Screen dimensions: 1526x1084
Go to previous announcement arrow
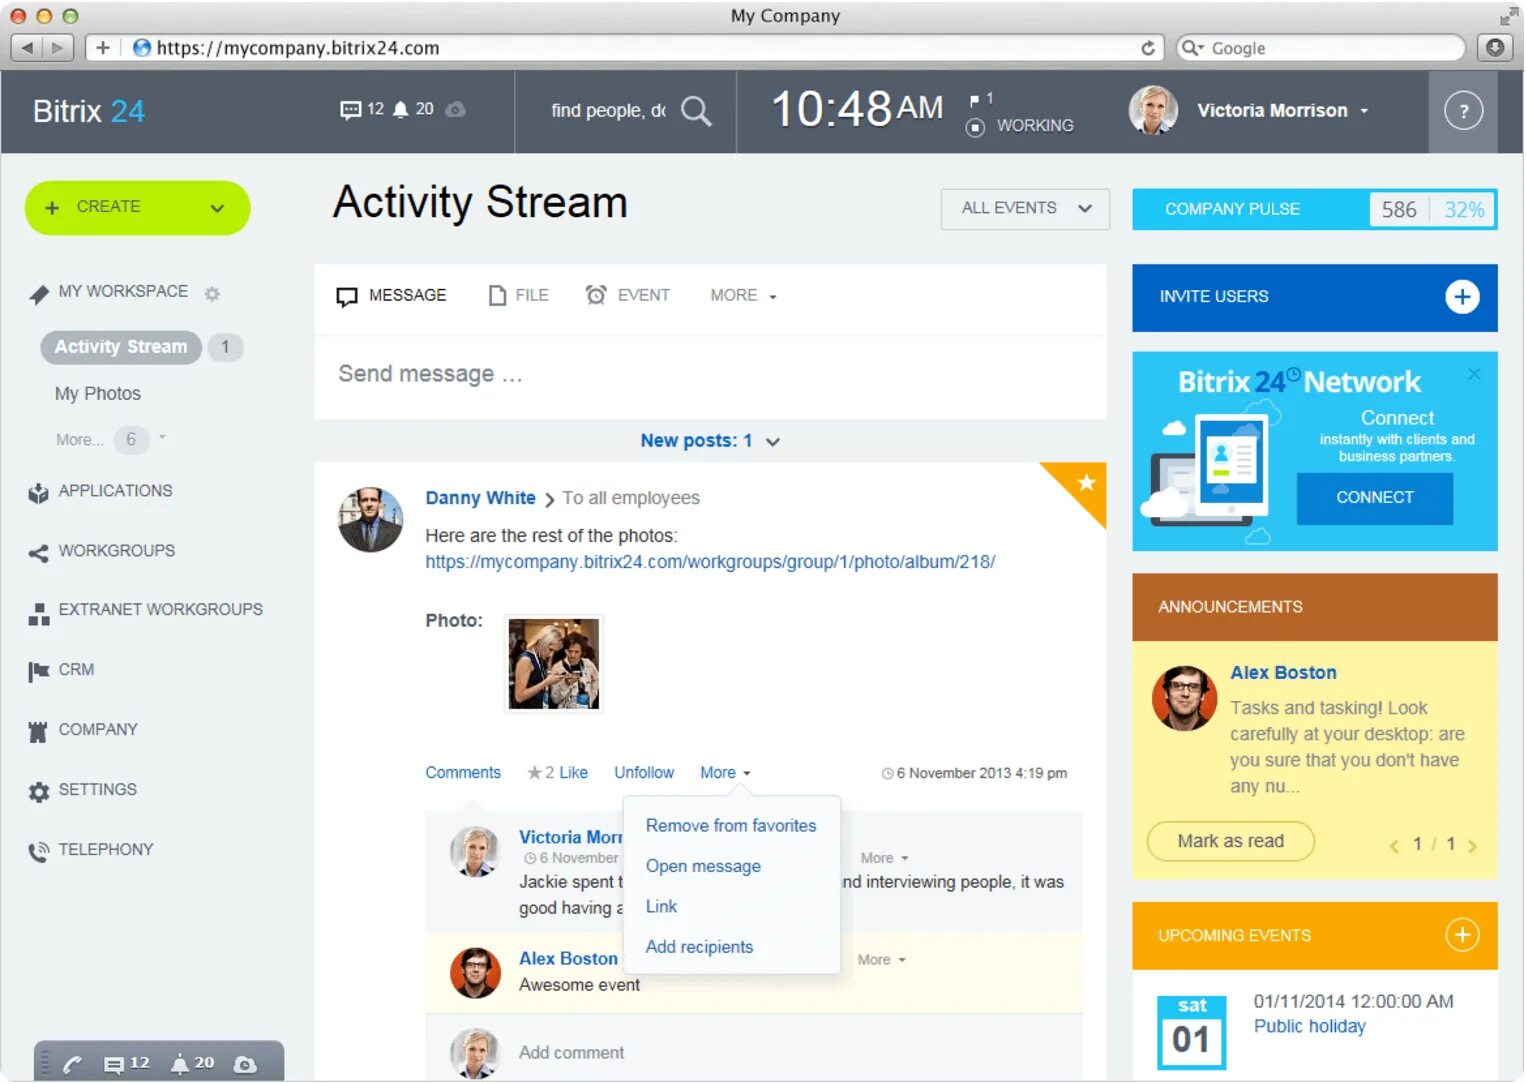1394,846
